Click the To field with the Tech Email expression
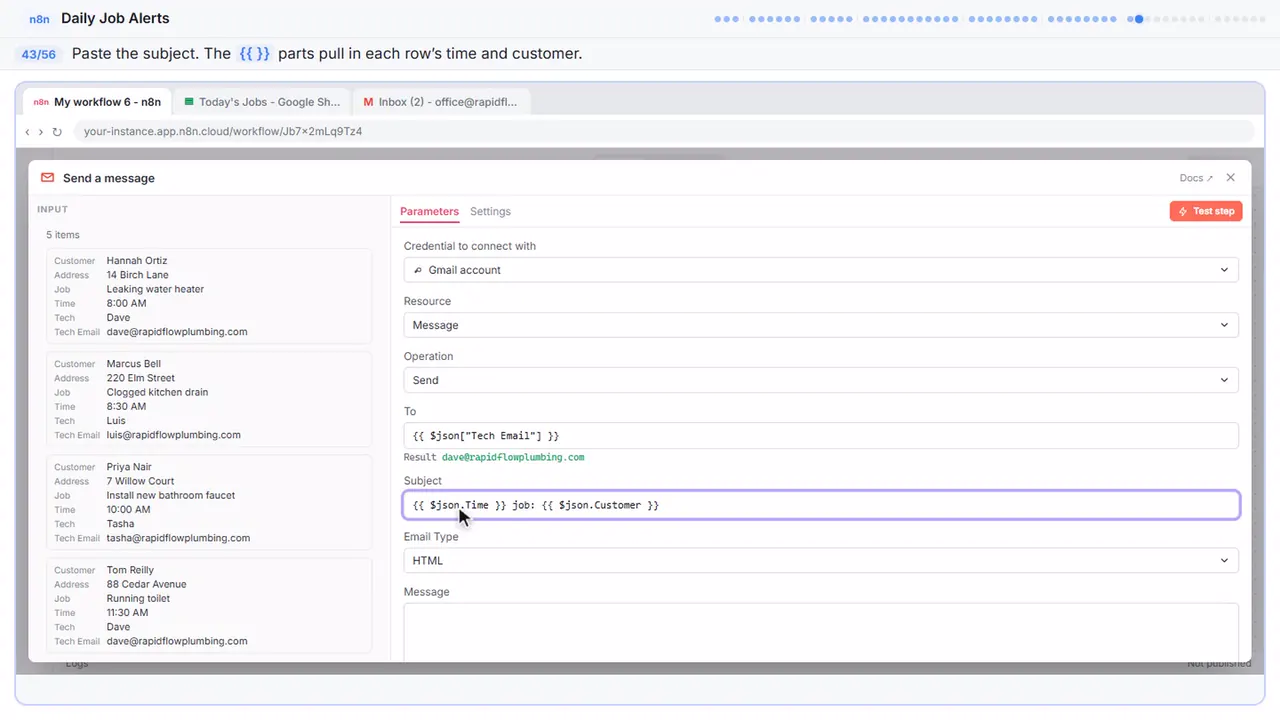 coord(821,436)
